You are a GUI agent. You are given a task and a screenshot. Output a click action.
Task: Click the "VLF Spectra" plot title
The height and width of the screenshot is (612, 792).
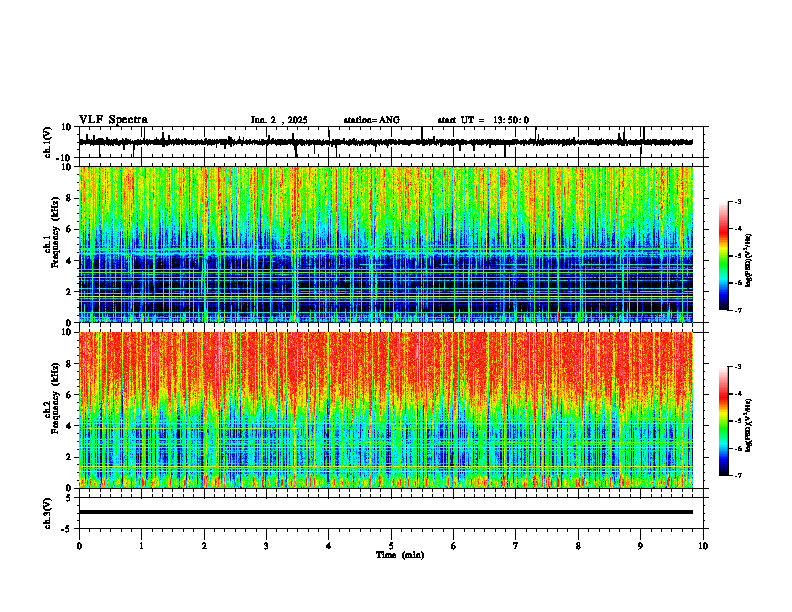tap(113, 119)
